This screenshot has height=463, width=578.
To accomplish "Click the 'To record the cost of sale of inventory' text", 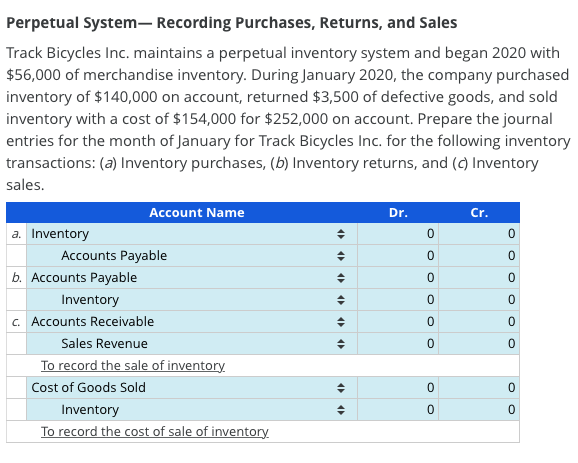I will (155, 432).
